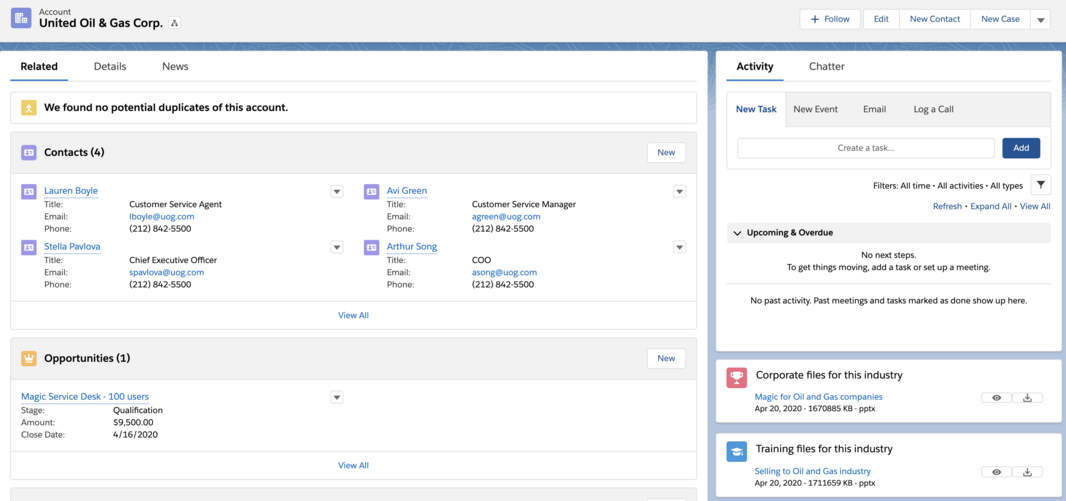
Task: Switch to the Details tab
Action: 110,66
